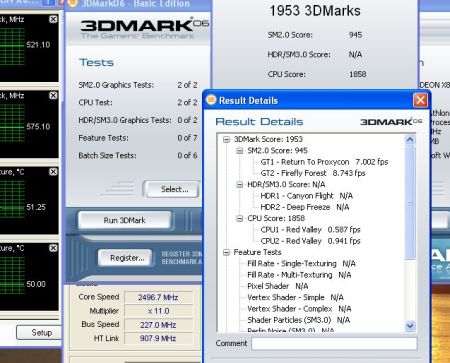The width and height of the screenshot is (450, 363).
Task: Click the Setup button in monitor window
Action: pos(40,332)
